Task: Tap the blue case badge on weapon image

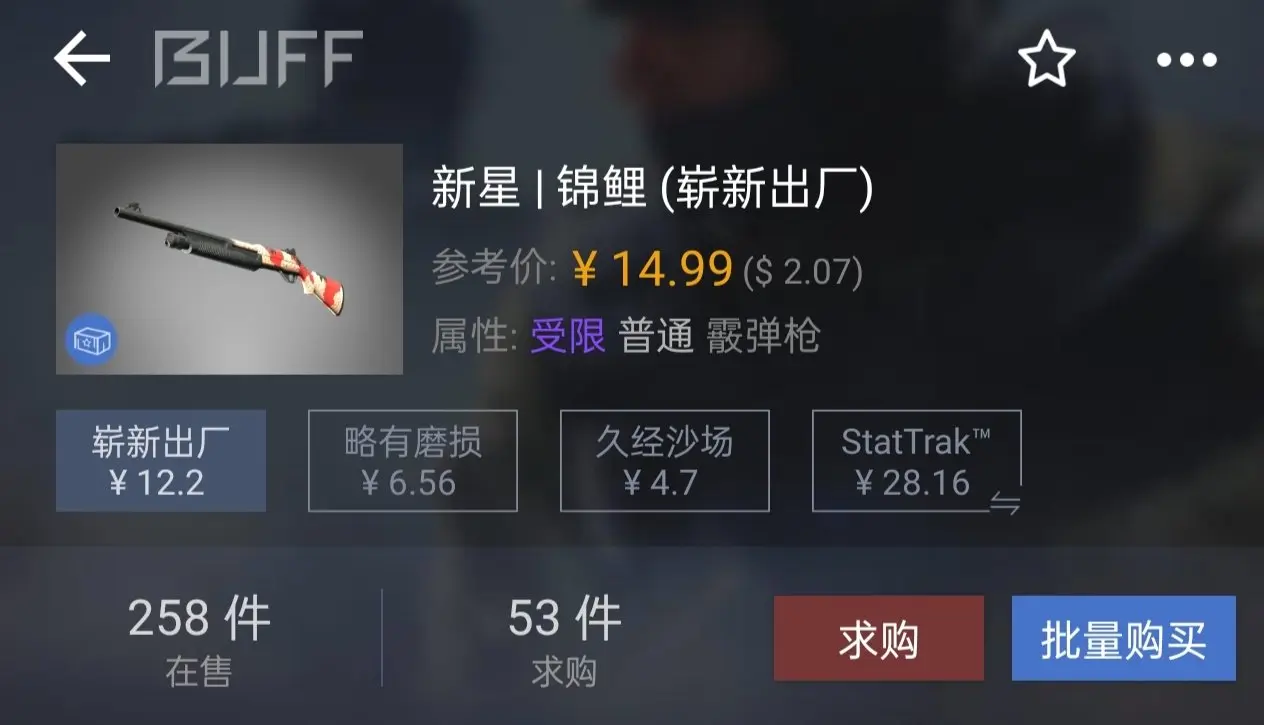Action: [x=91, y=341]
